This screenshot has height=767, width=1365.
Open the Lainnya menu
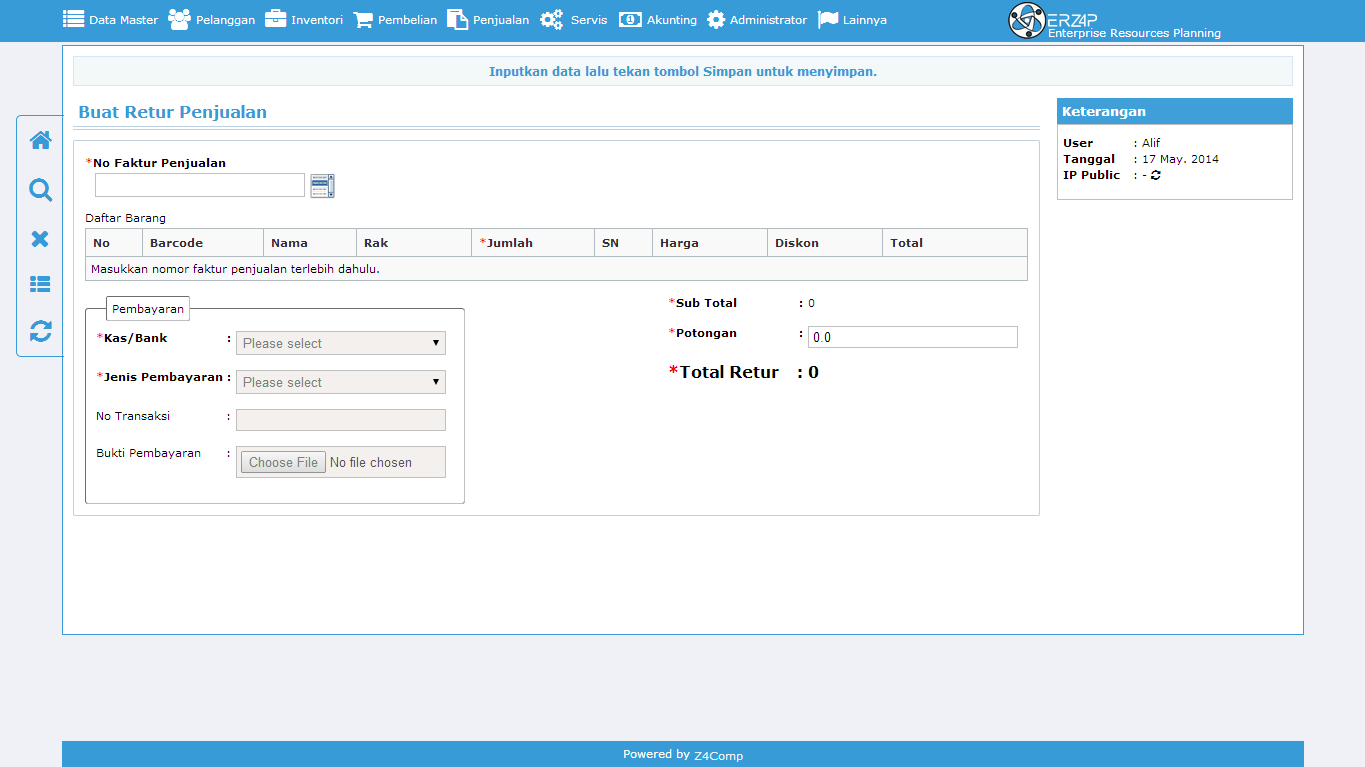coord(852,19)
